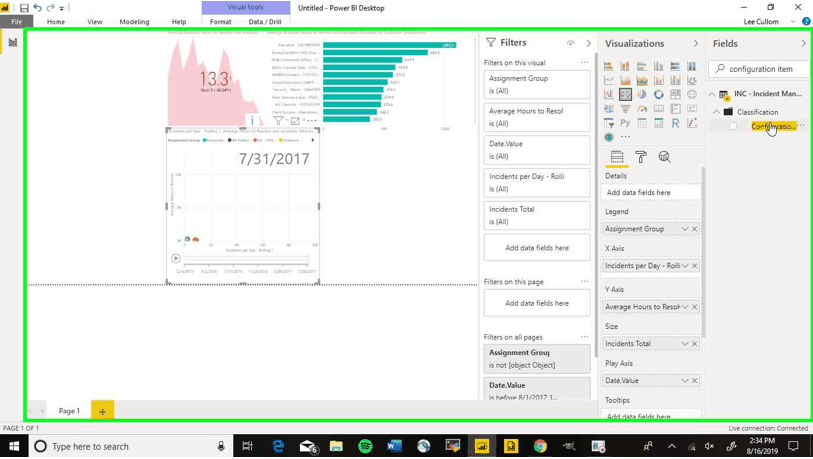Viewport: 813px width, 459px height.
Task: Open the File menu
Action: [17, 22]
